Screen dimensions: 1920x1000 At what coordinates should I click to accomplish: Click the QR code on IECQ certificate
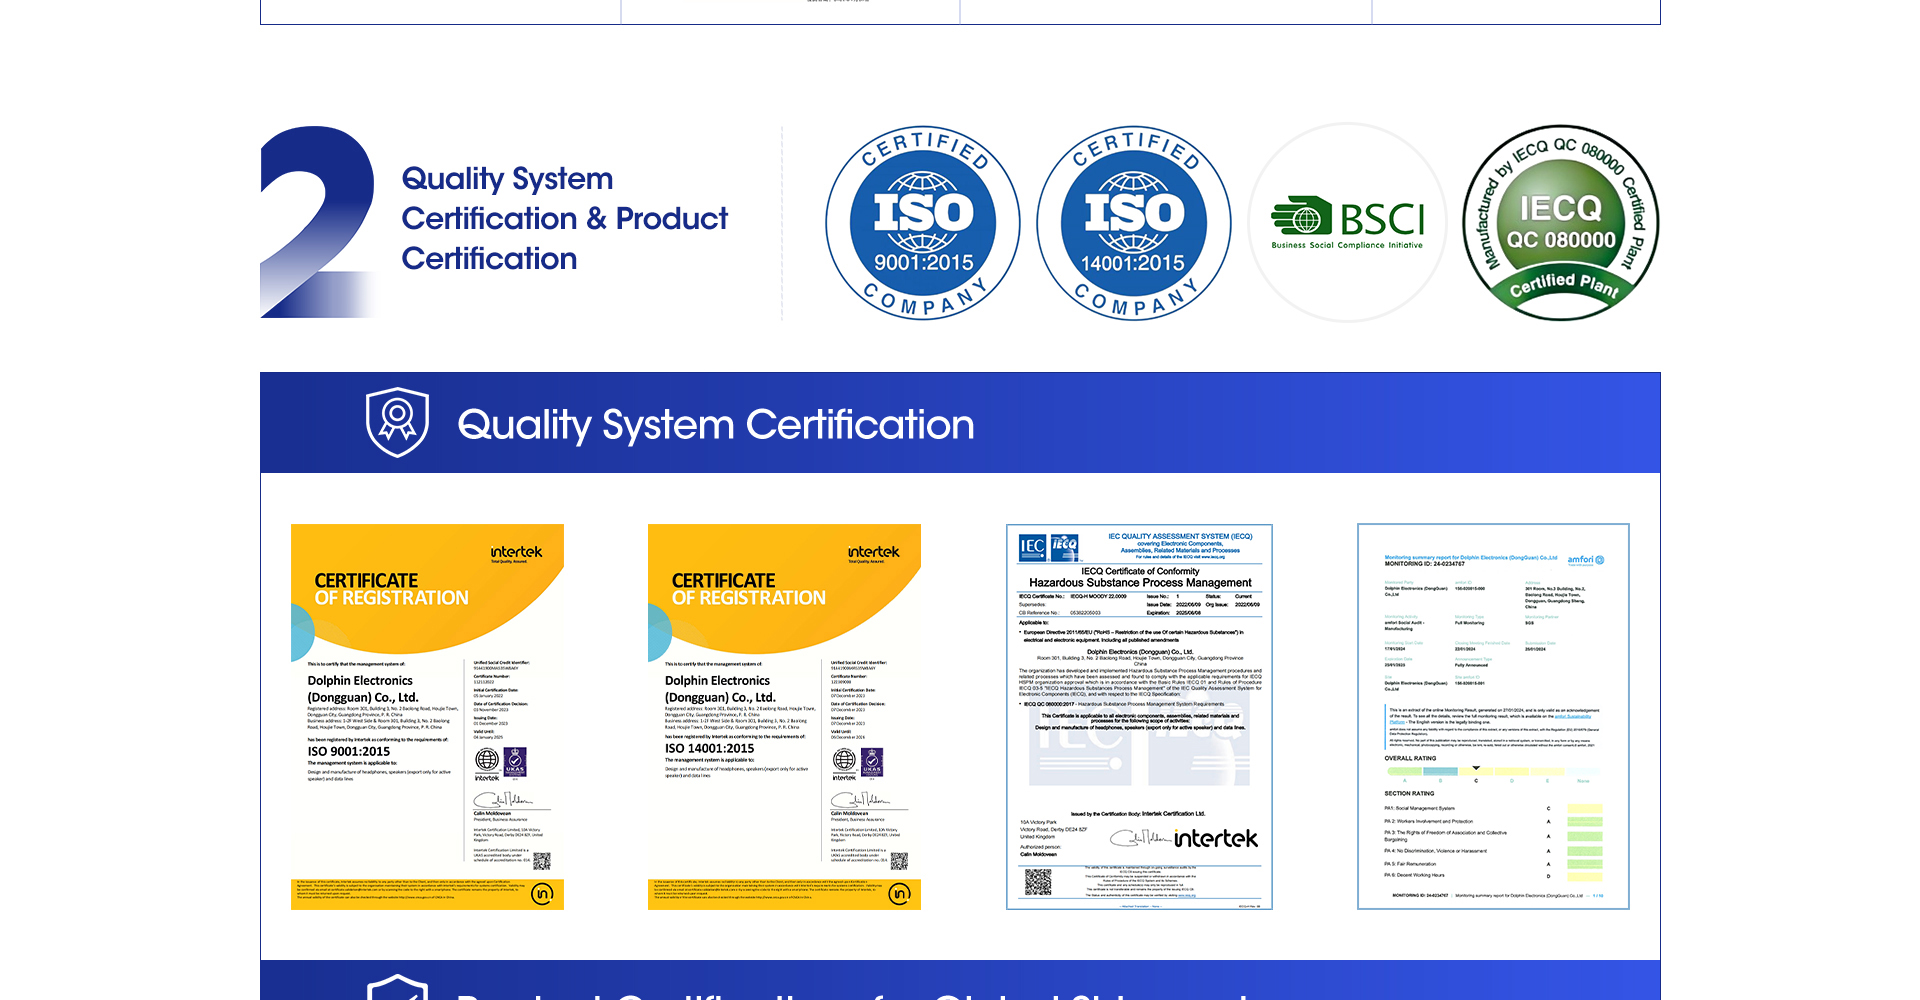tap(1038, 882)
